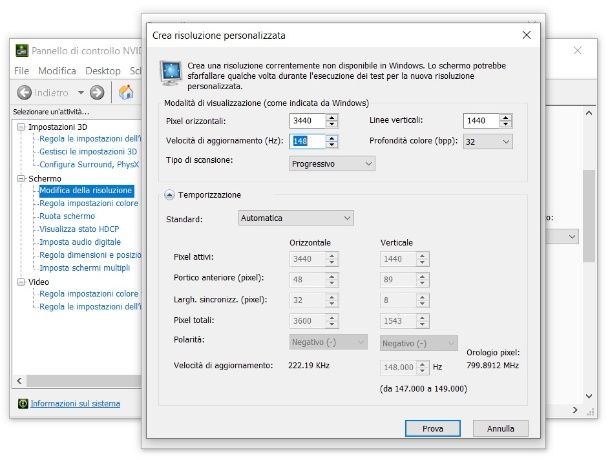Select Regola impostazioni colore under Schermo

coord(89,203)
